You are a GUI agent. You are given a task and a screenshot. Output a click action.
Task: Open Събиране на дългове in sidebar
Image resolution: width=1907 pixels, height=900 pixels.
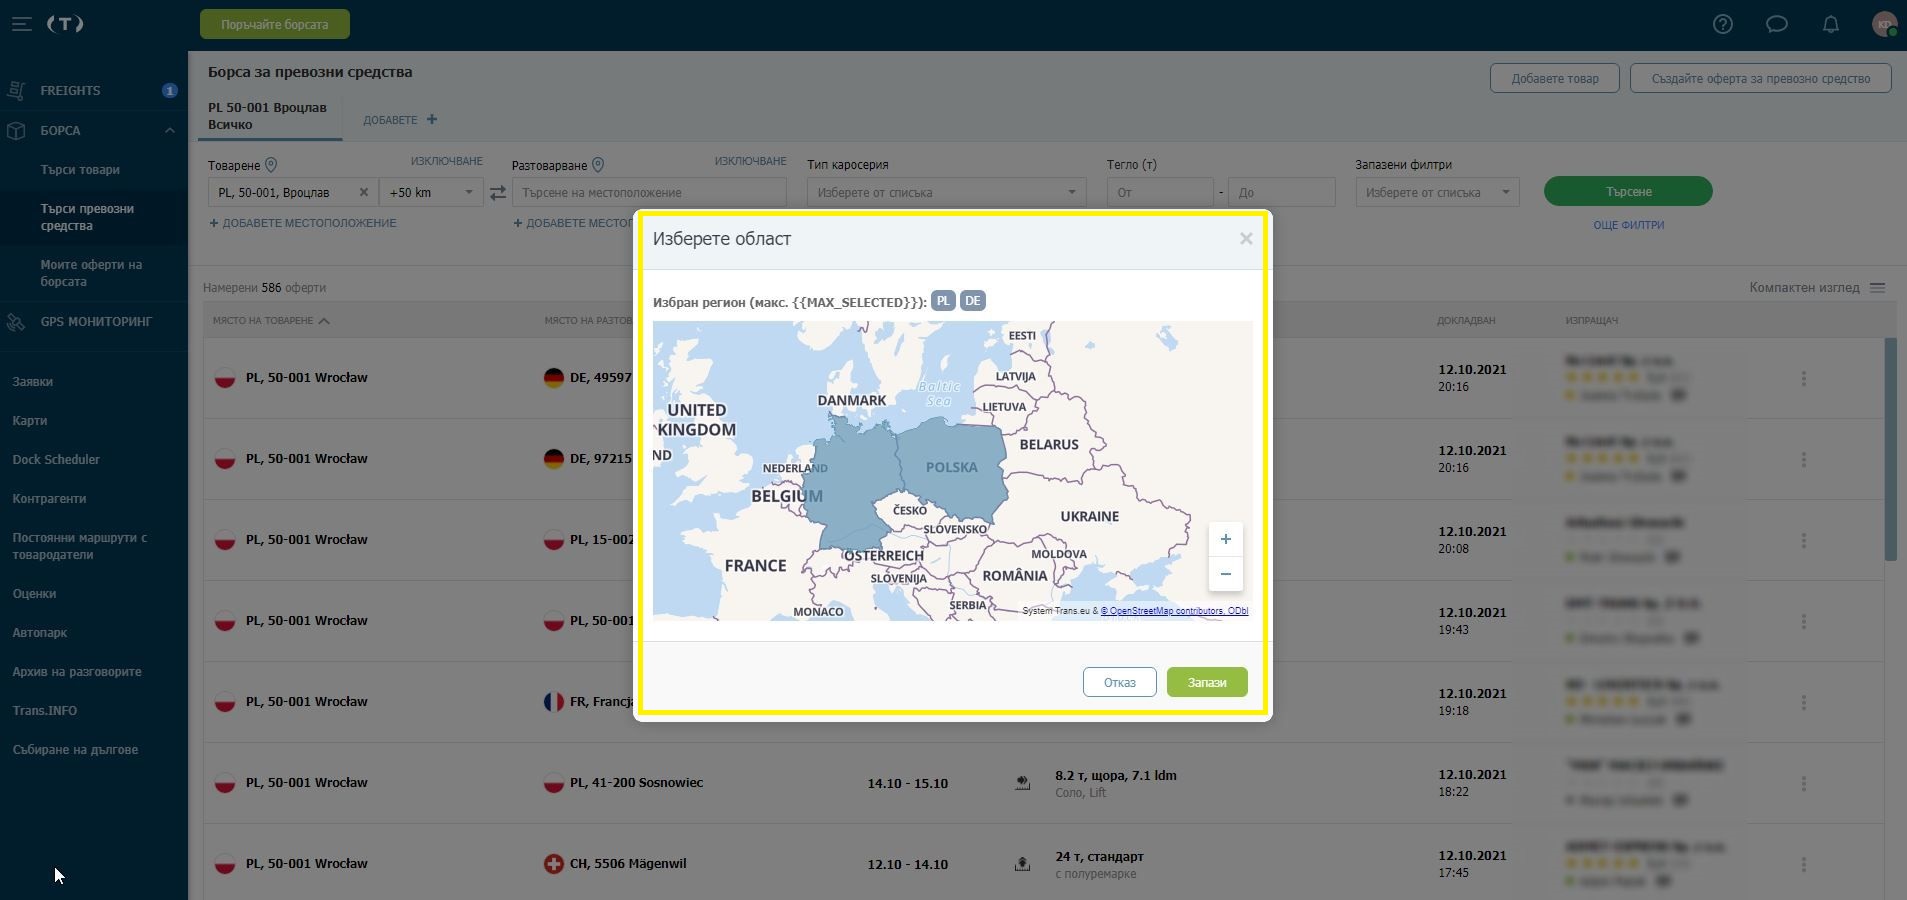[x=75, y=750]
